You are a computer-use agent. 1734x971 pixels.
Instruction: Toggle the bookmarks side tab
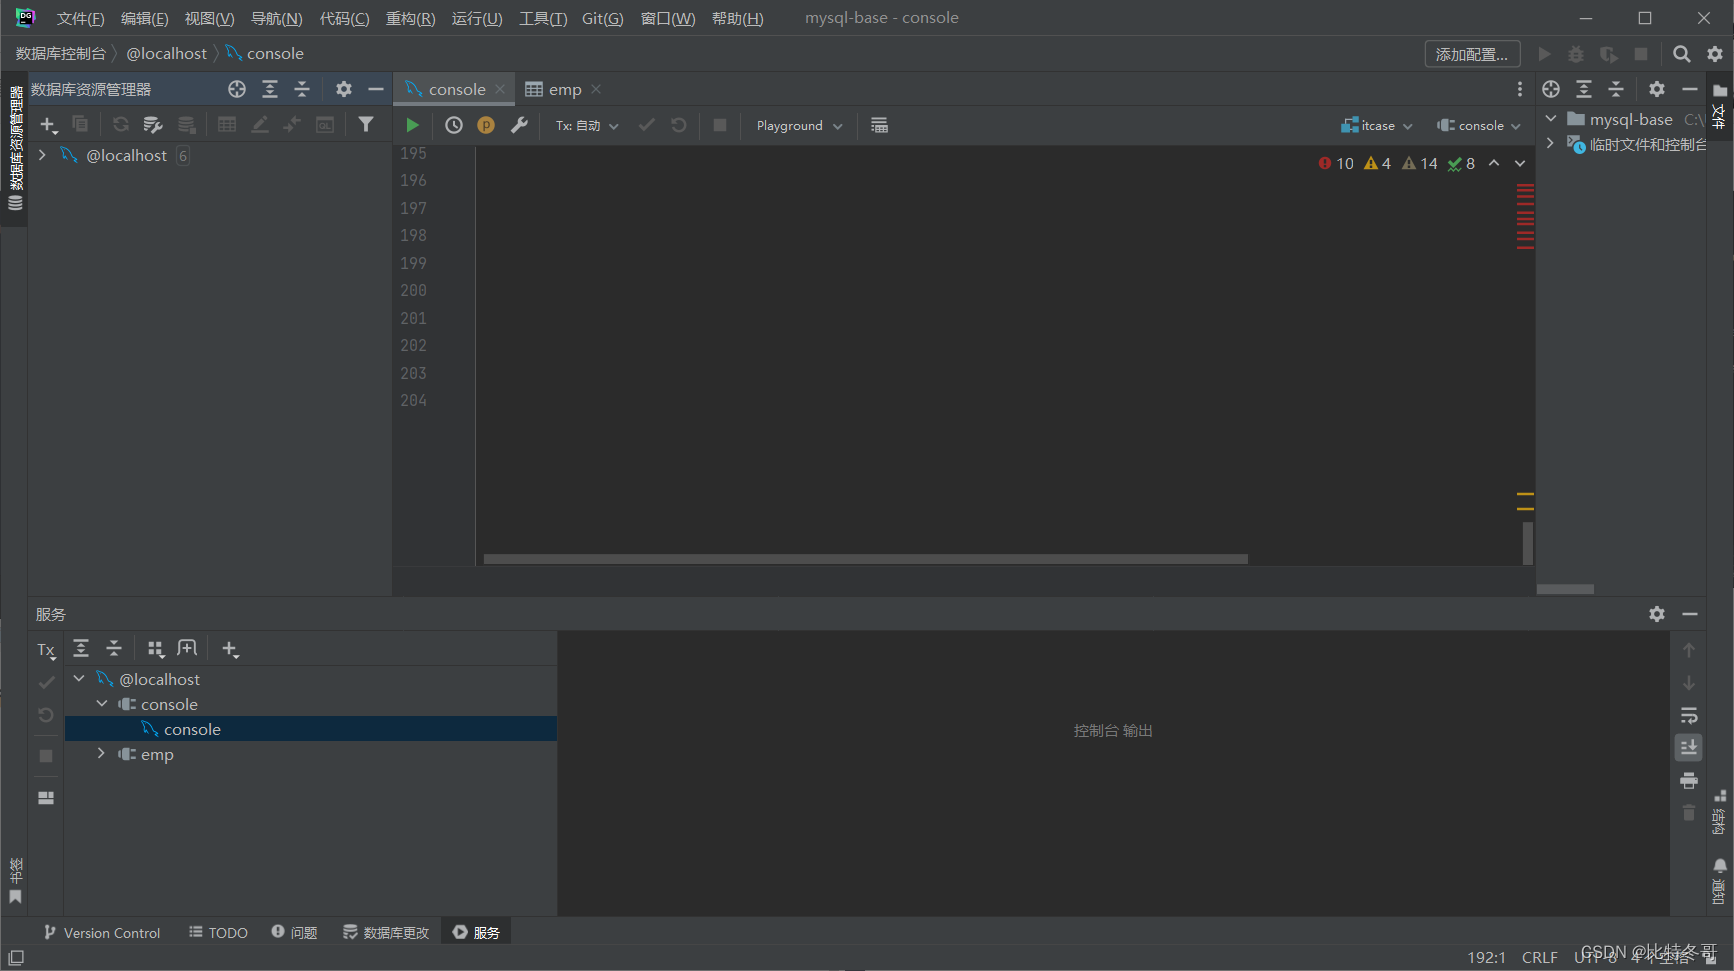[x=15, y=881]
